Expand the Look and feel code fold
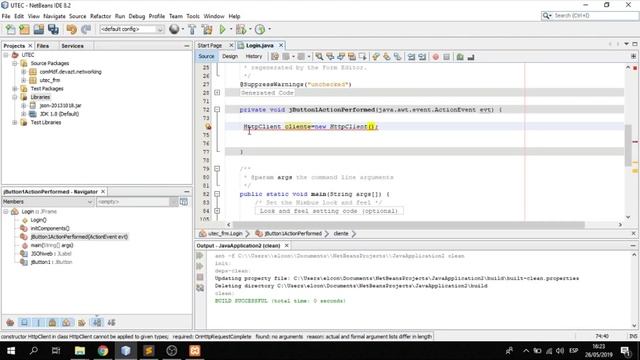Viewport: 640px width, 360px height. 217,211
